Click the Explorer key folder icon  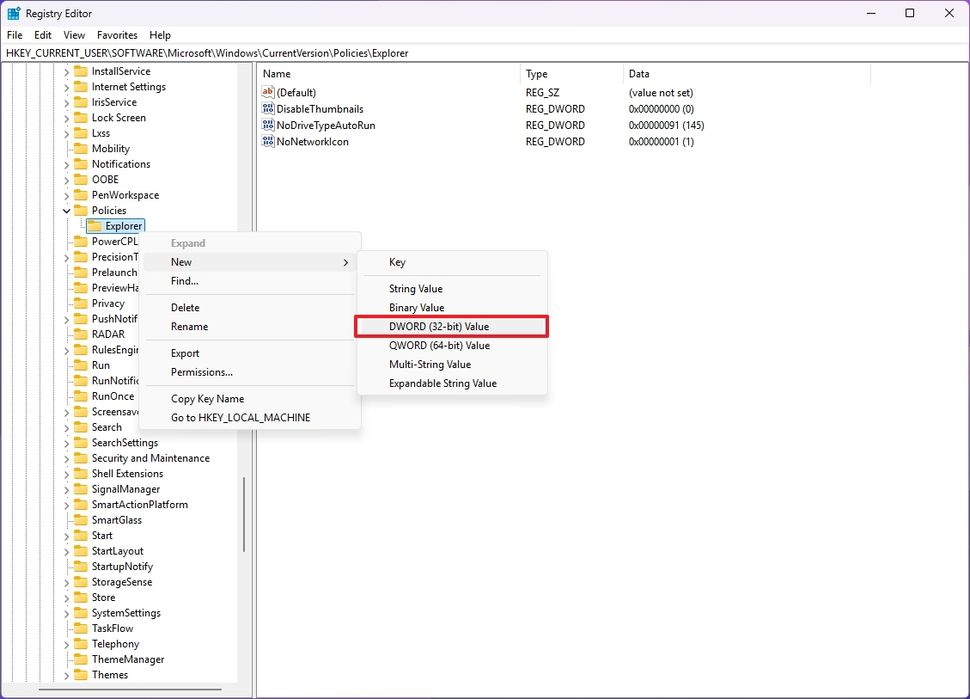pyautogui.click(x=95, y=225)
